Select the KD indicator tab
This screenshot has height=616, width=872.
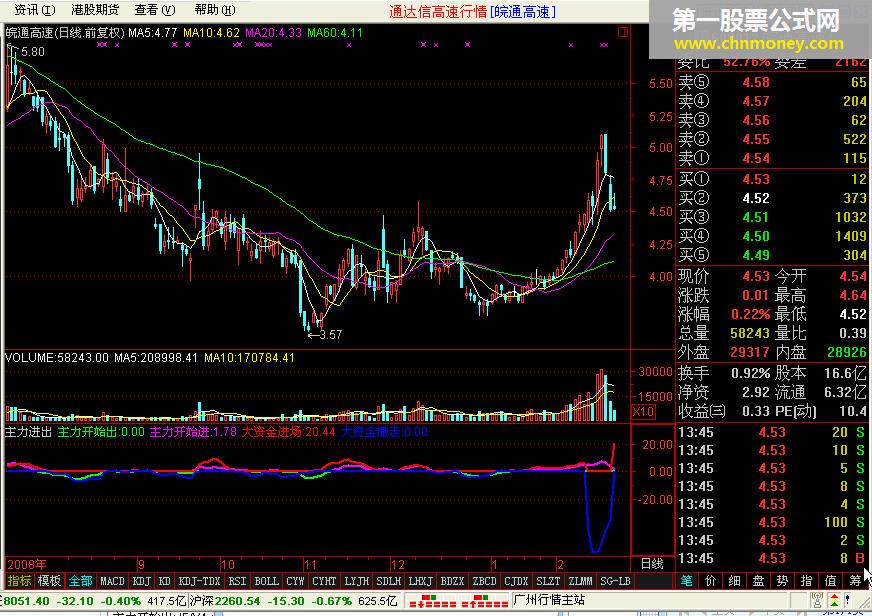tap(165, 581)
